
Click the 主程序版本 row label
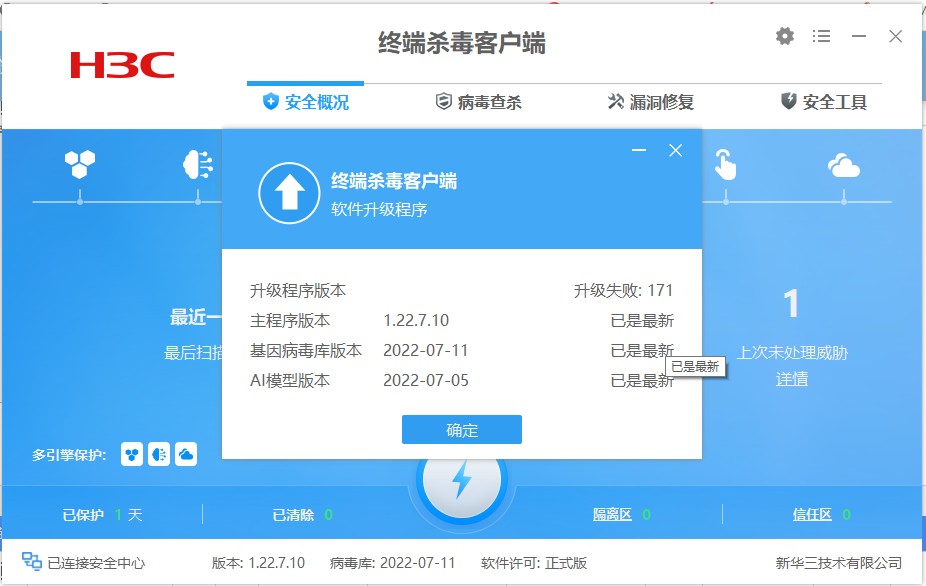click(290, 321)
